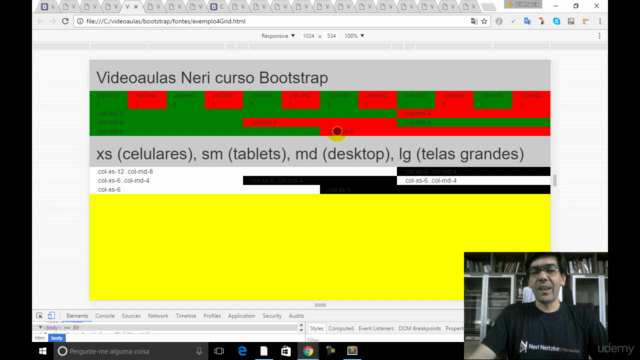Click the Skype extension icon
This screenshot has width=640, height=360.
coord(556,21)
